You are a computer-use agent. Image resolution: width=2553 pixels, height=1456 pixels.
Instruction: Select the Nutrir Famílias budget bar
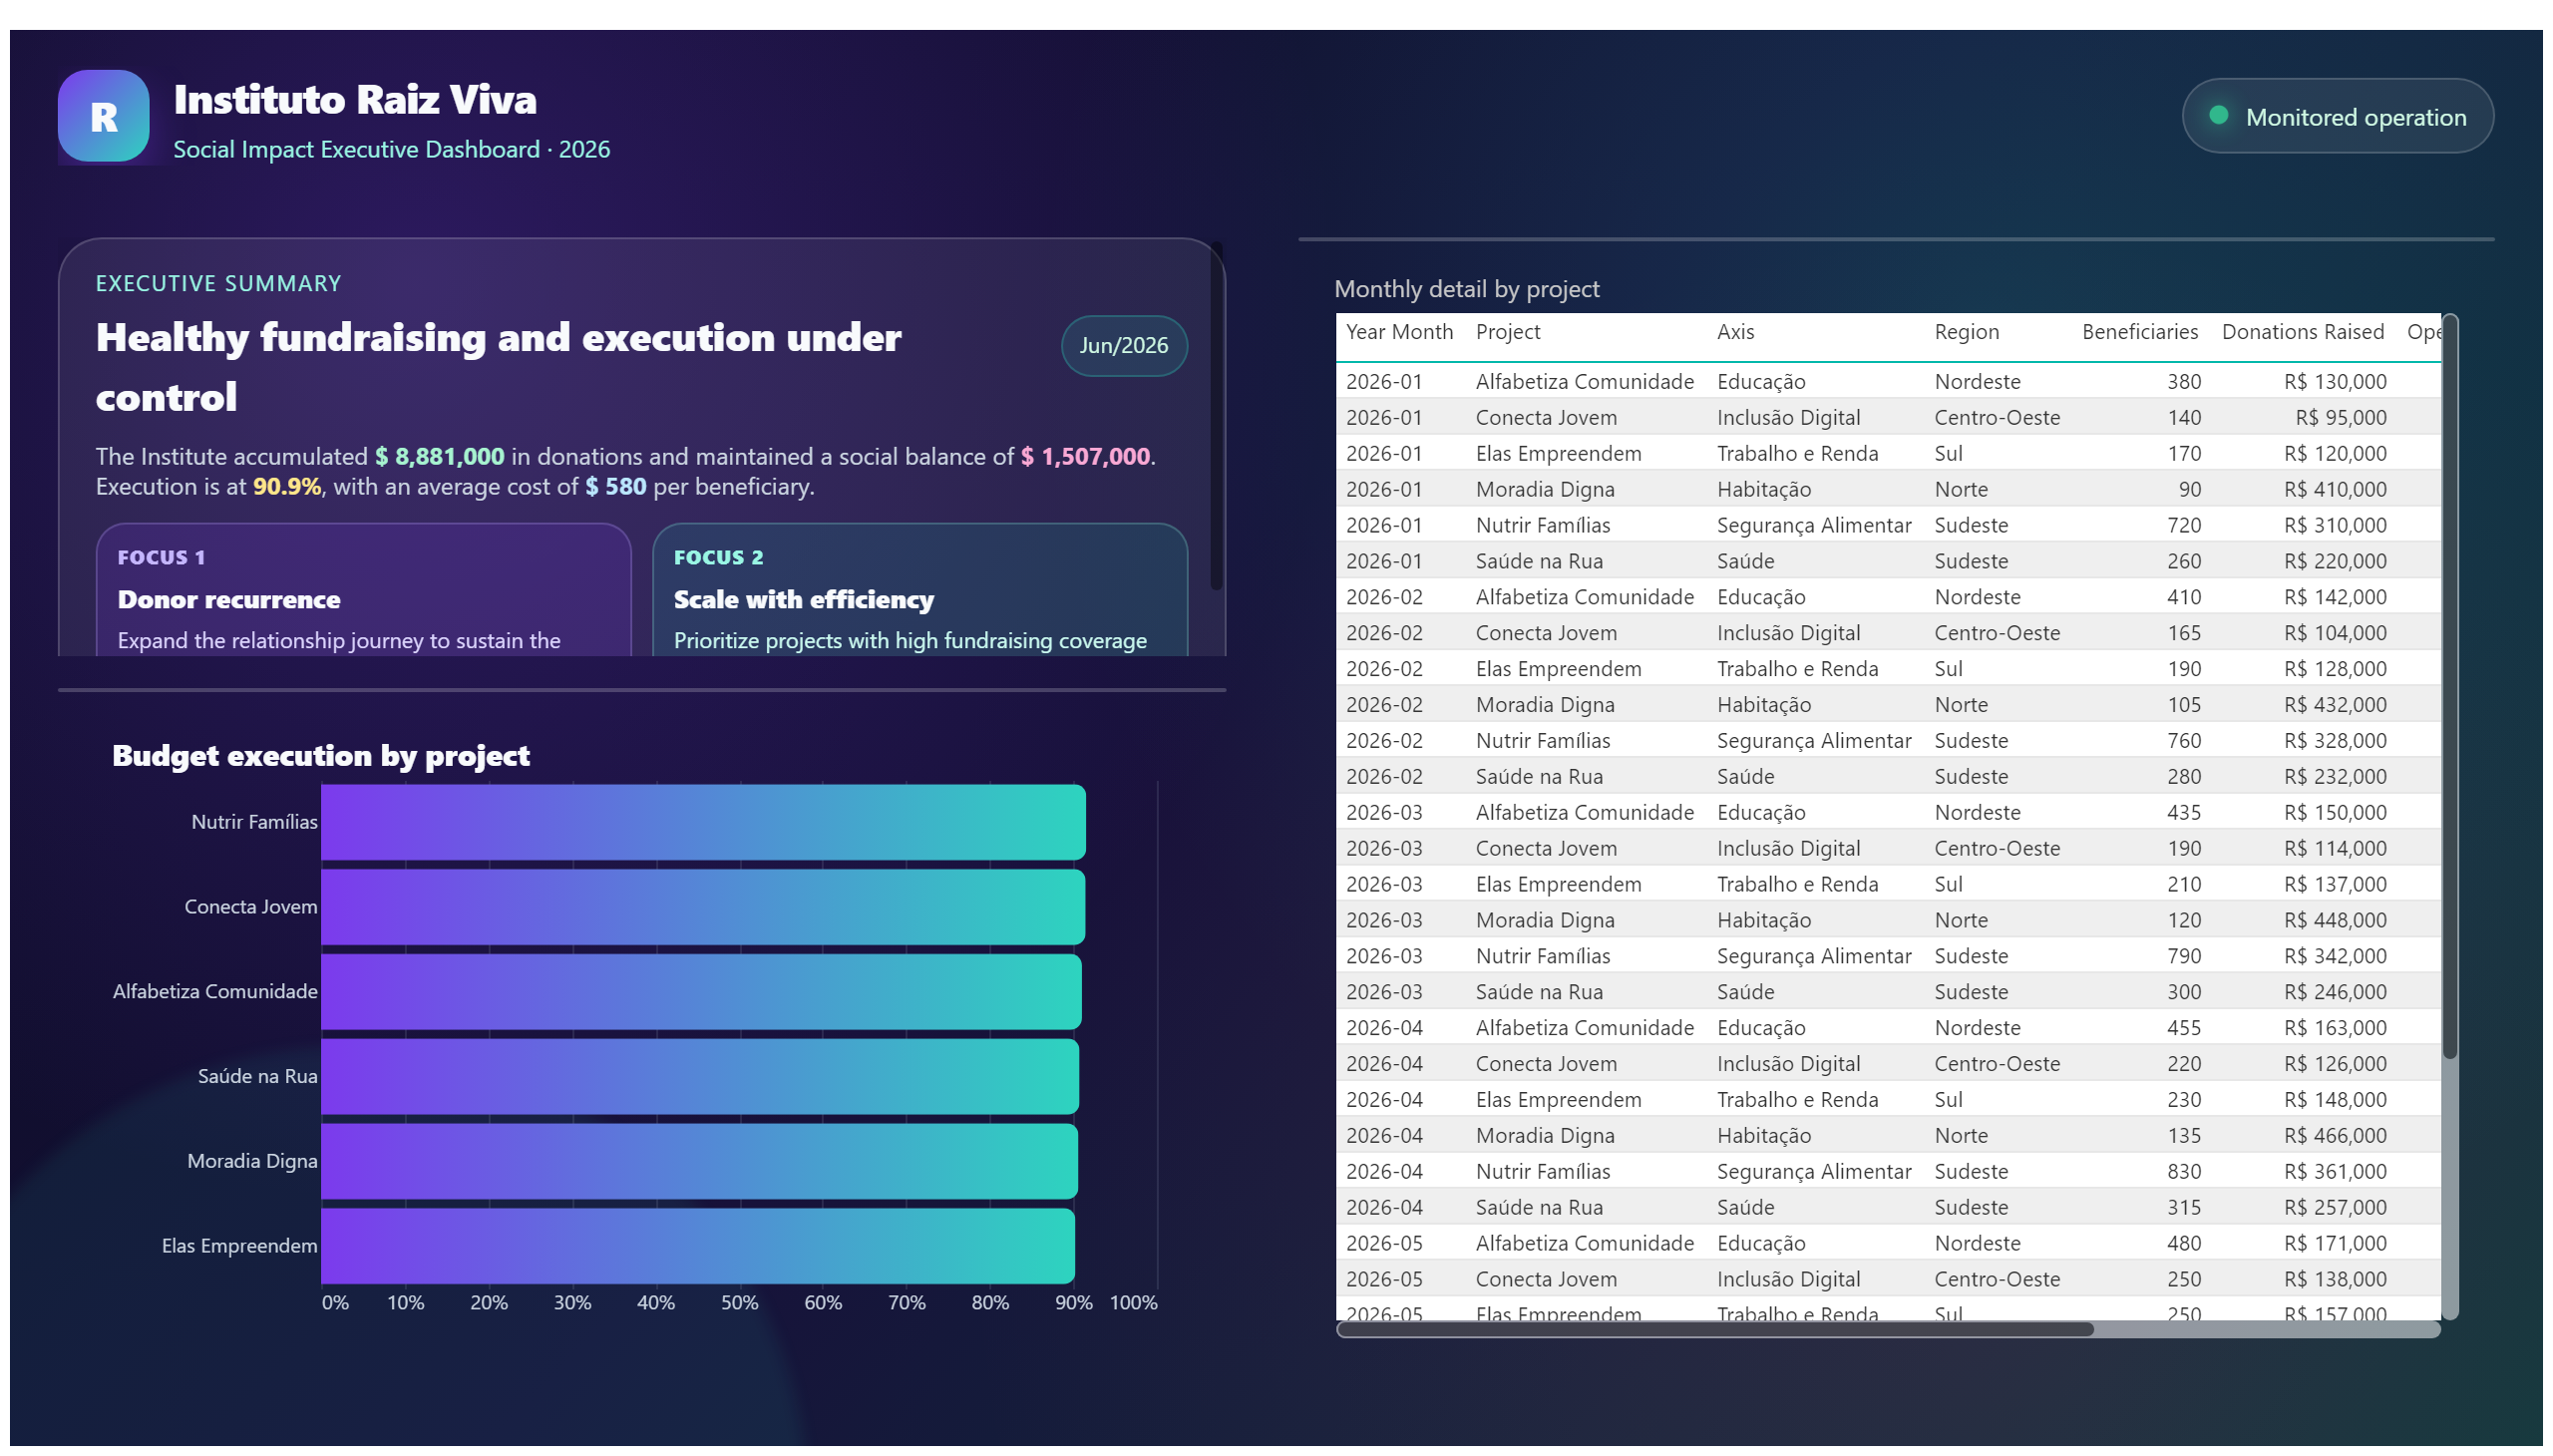coord(703,822)
